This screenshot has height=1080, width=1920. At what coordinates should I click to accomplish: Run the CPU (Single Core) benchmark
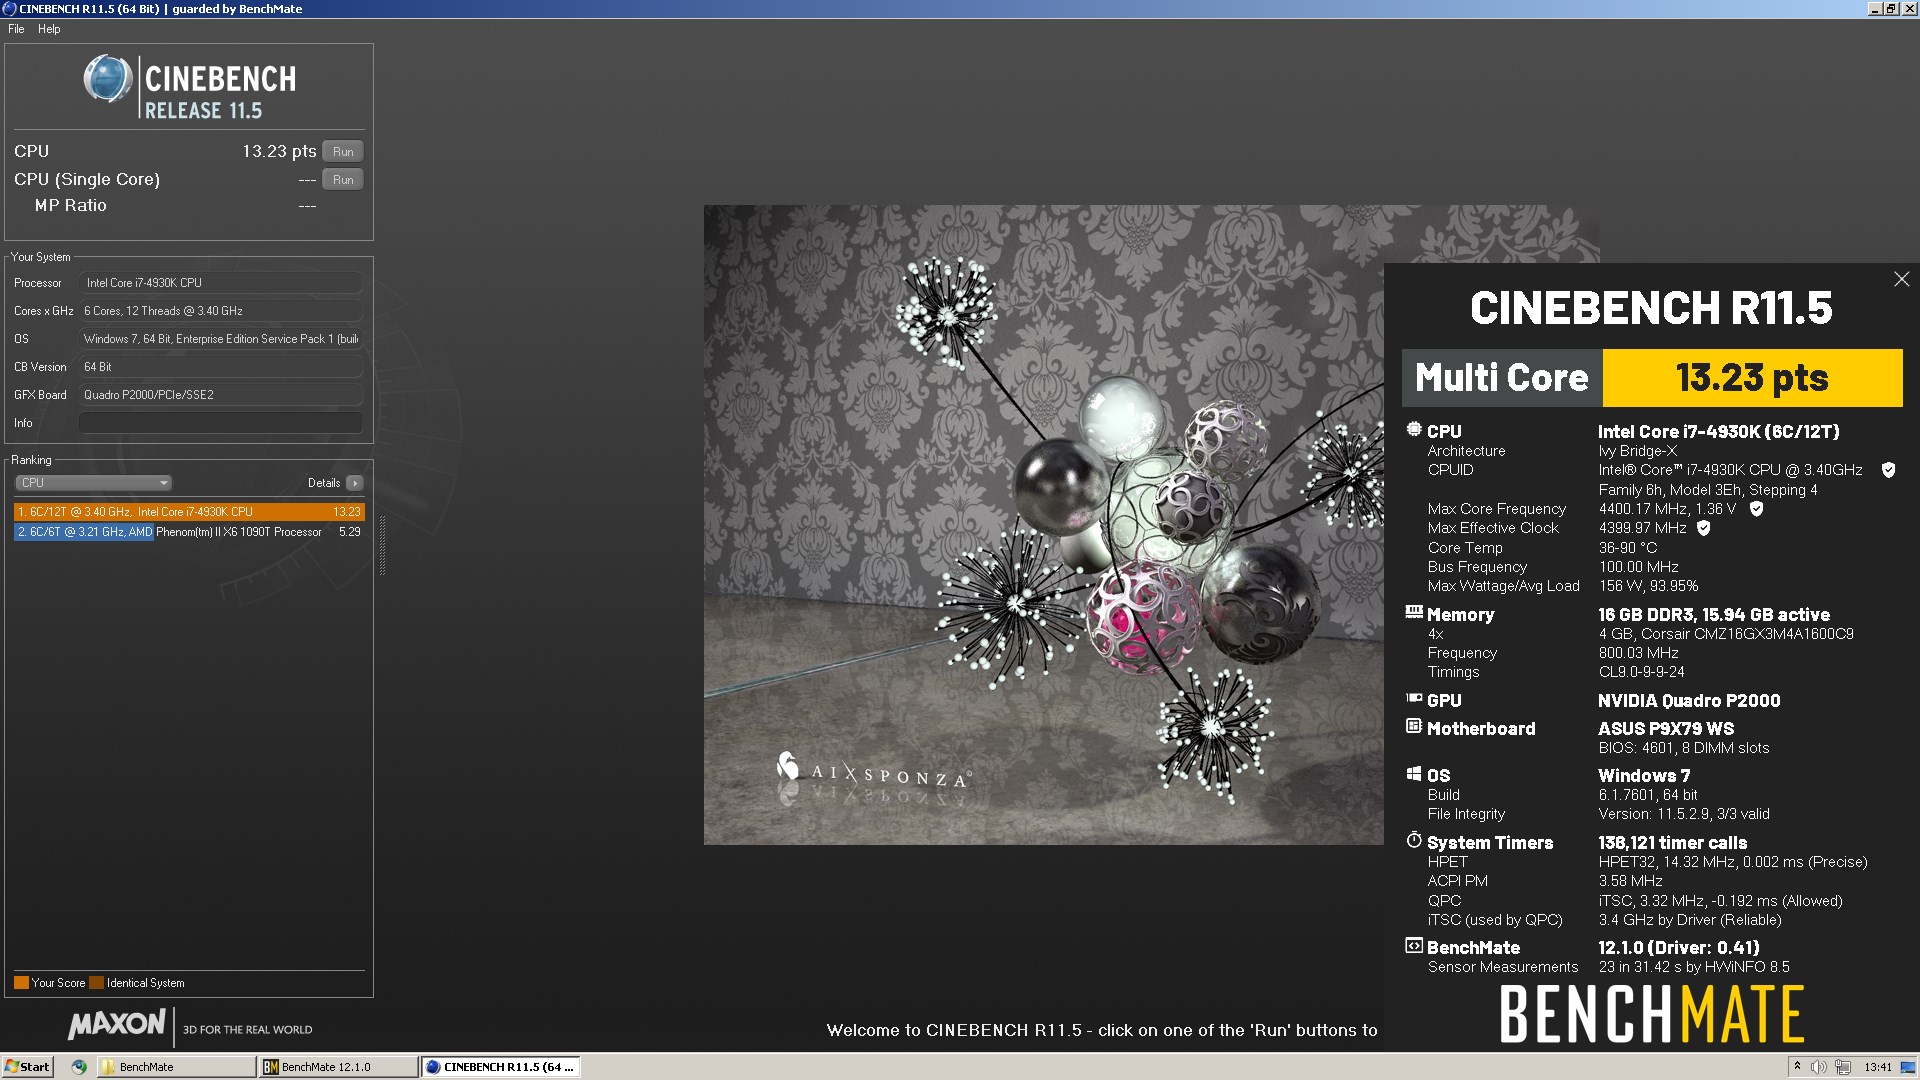(343, 179)
